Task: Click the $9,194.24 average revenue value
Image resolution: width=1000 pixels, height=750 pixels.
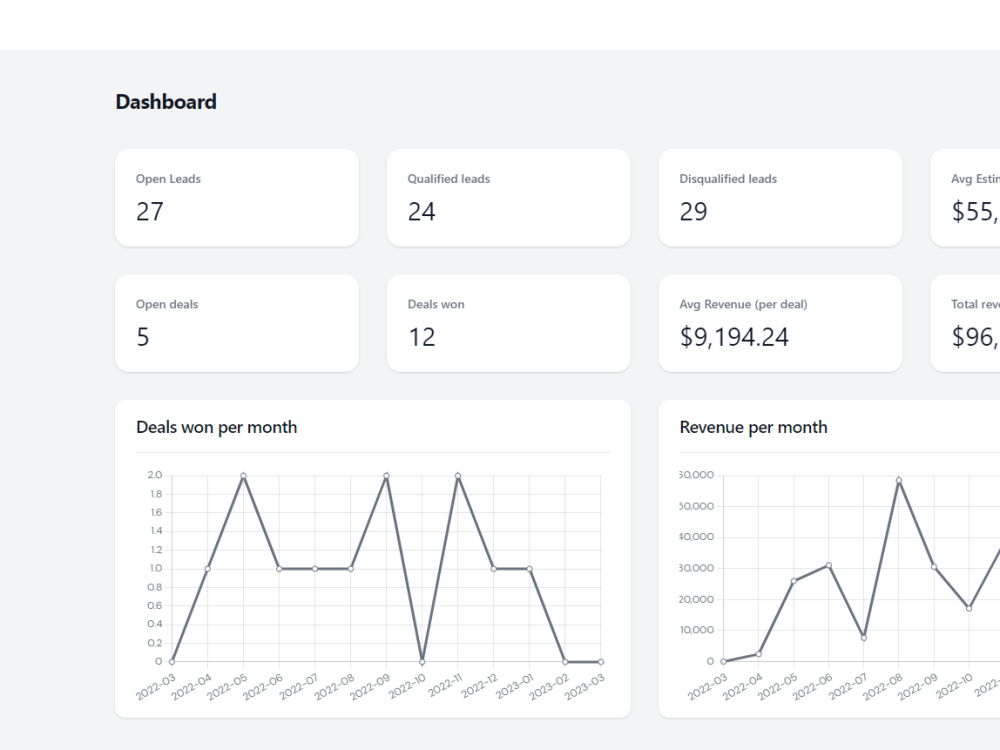Action: coord(734,337)
